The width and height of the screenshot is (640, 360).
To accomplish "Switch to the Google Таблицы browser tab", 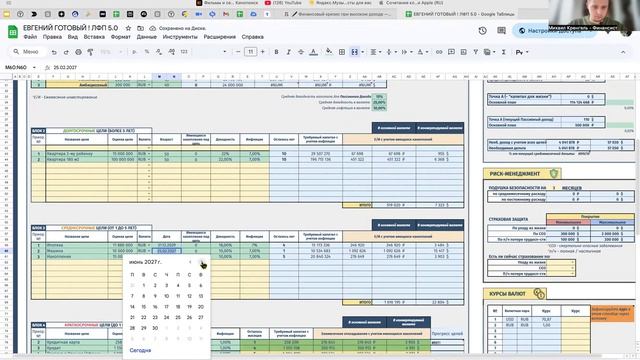I will pyautogui.click(x=460, y=14).
